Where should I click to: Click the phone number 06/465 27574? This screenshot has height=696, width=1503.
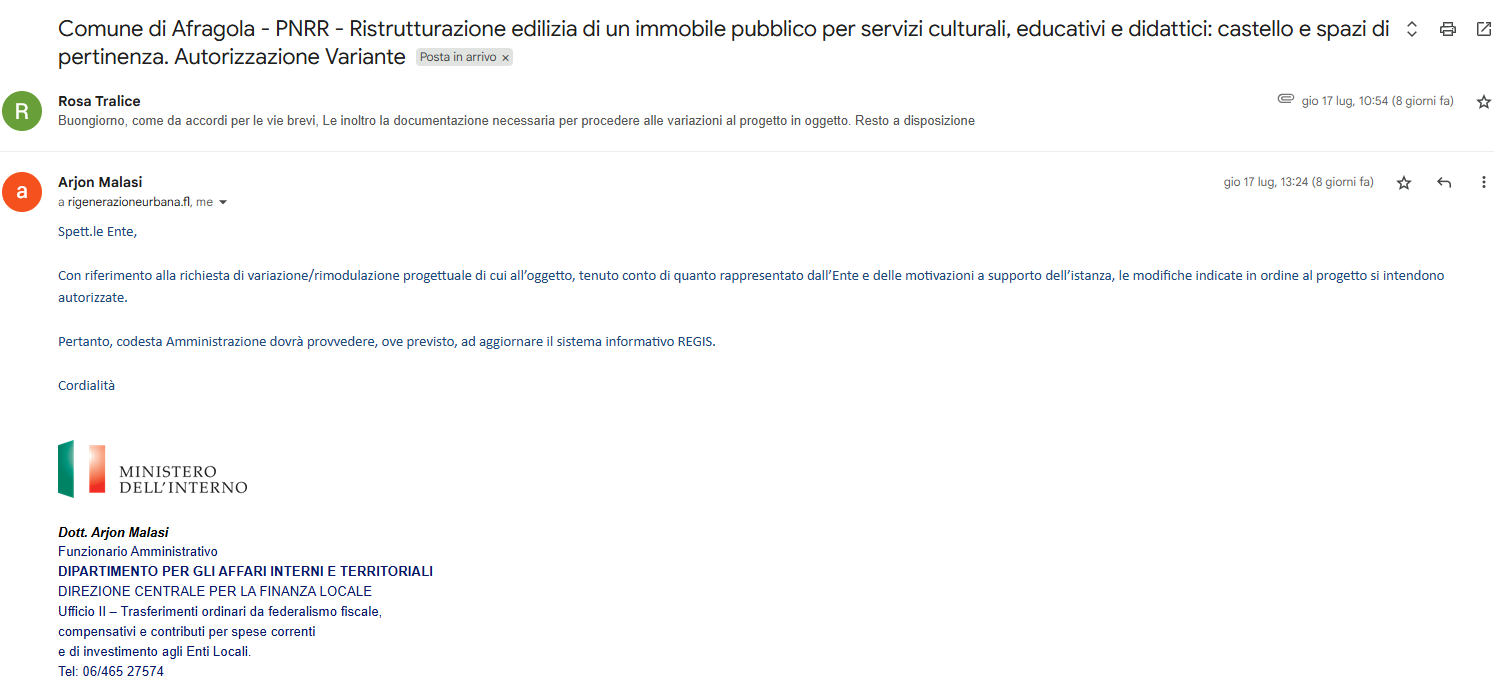click(123, 672)
